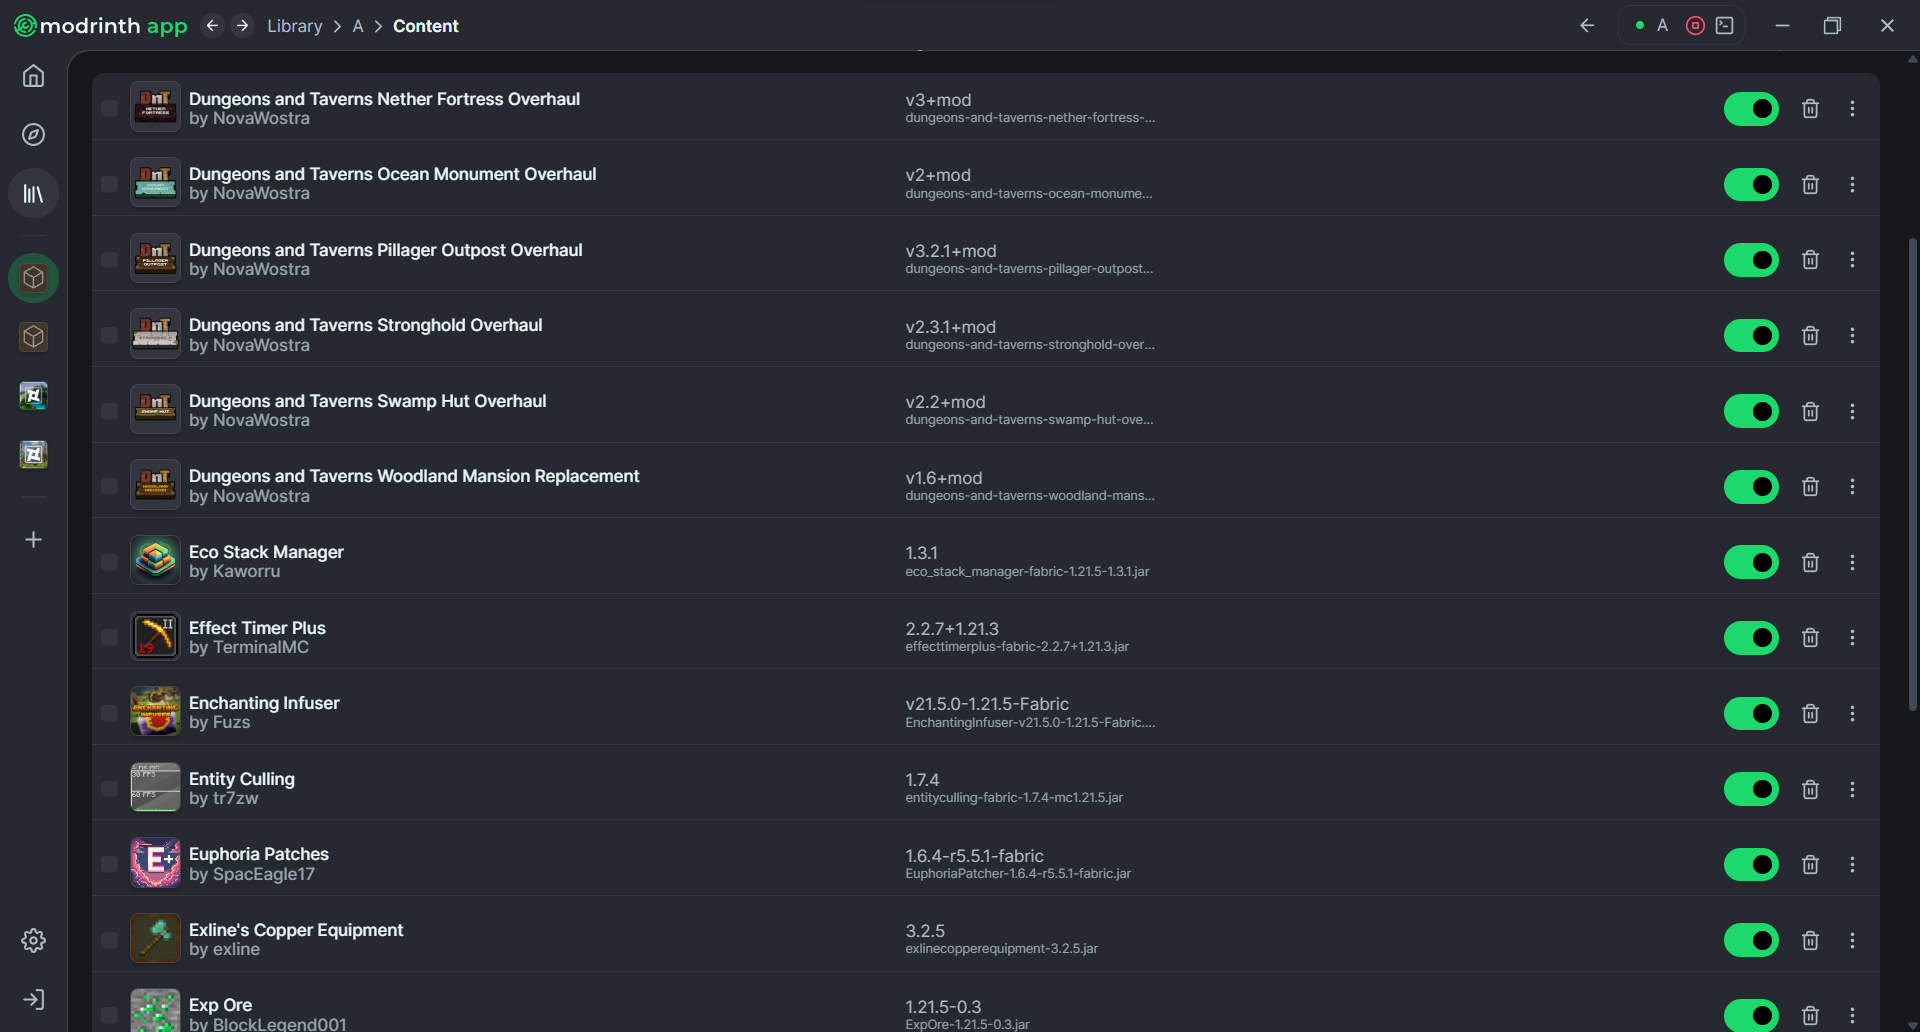Viewport: 1920px width, 1032px height.
Task: Disable Dungeons and Taverns Ocean Monument Overhaul toggle
Action: tap(1751, 185)
